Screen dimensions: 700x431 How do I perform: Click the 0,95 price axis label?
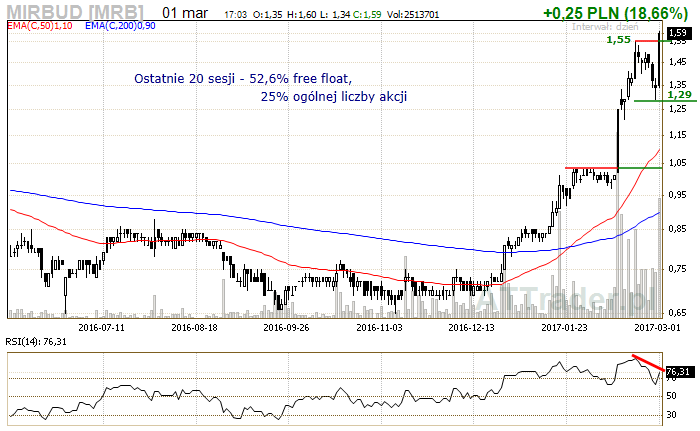[x=677, y=195]
